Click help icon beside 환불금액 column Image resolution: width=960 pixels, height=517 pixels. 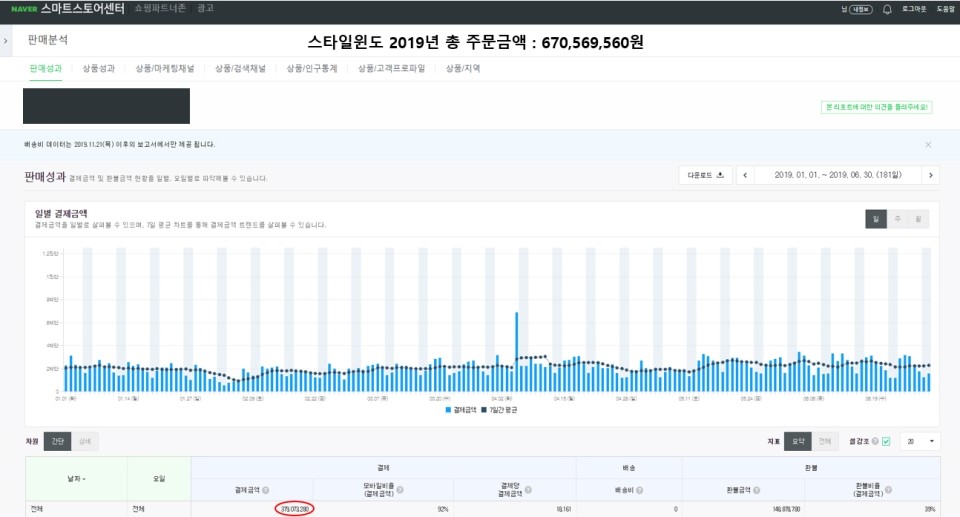(x=757, y=490)
